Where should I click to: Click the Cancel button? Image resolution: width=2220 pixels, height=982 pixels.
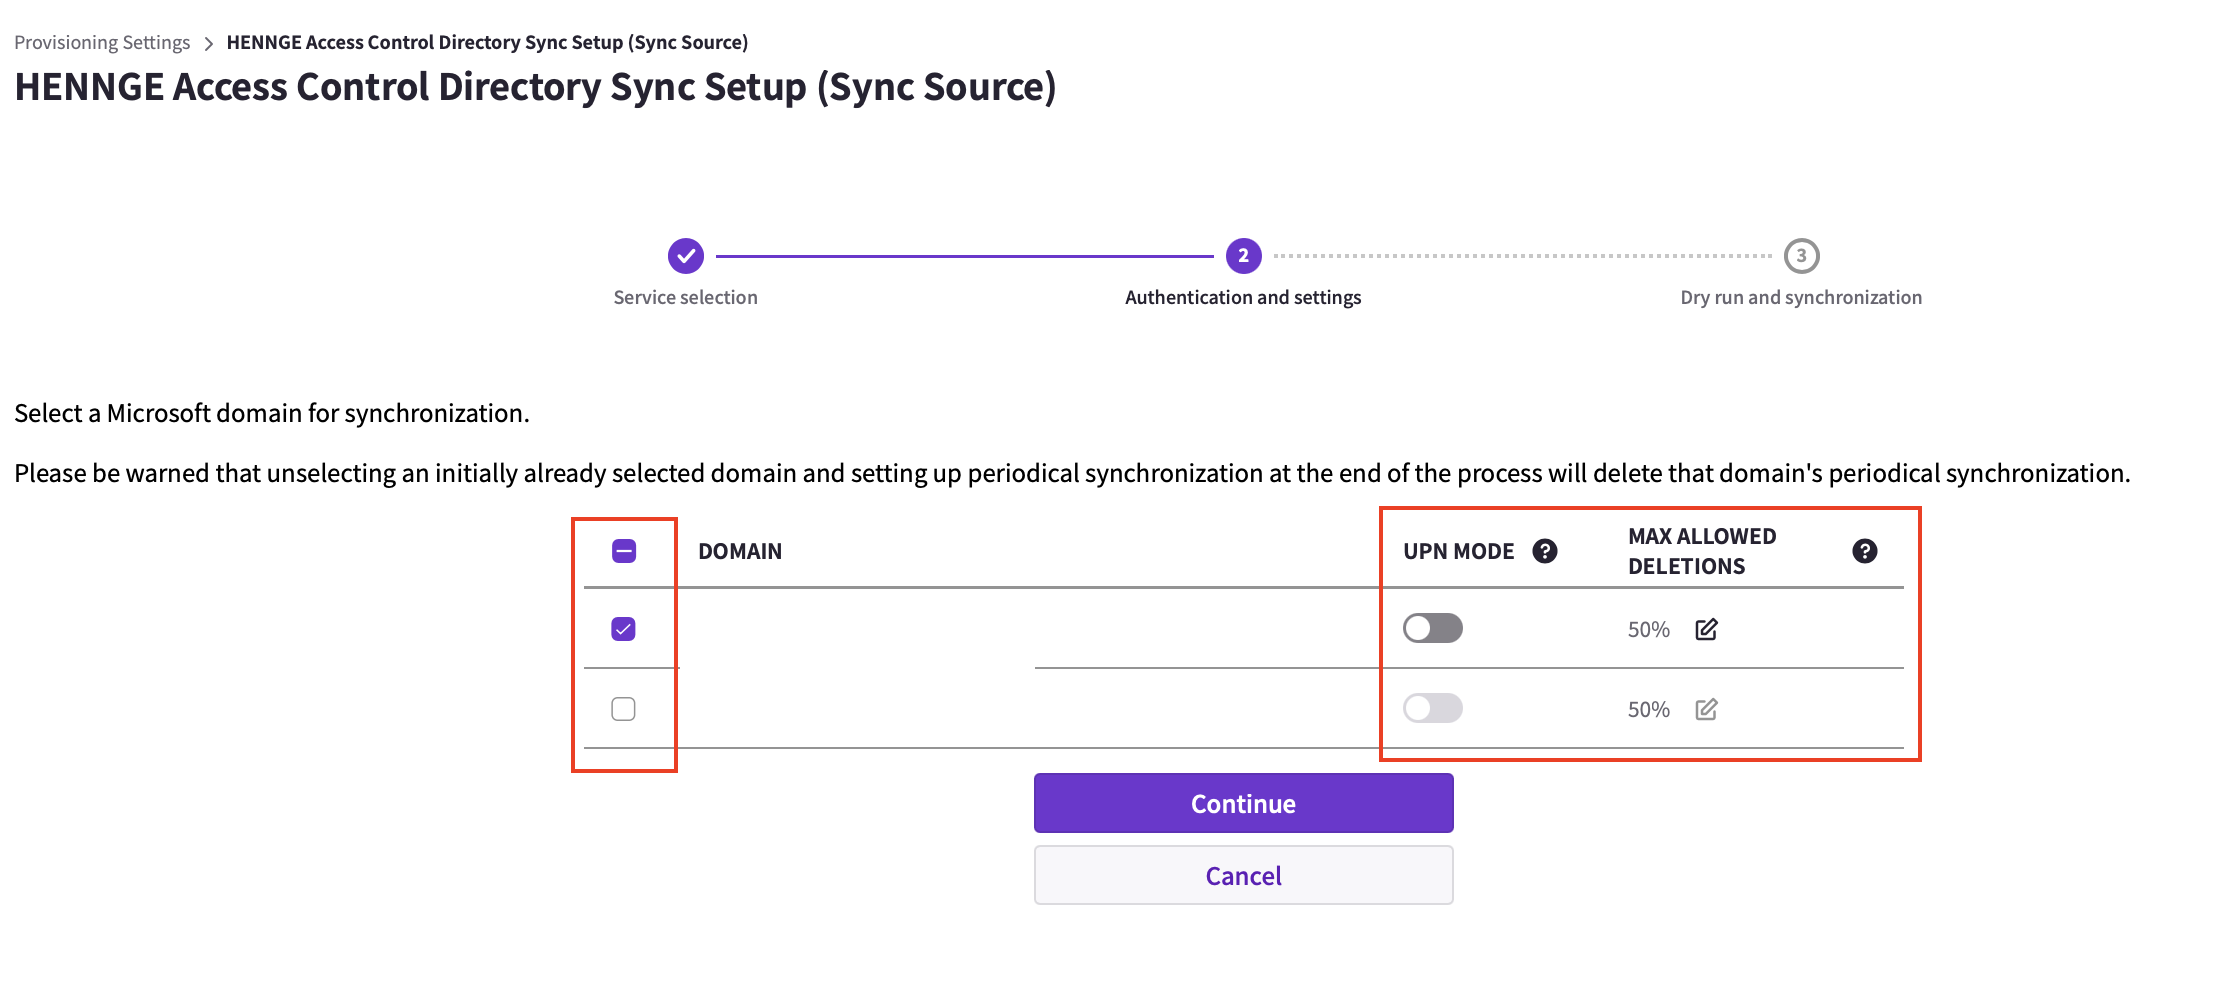(x=1244, y=875)
